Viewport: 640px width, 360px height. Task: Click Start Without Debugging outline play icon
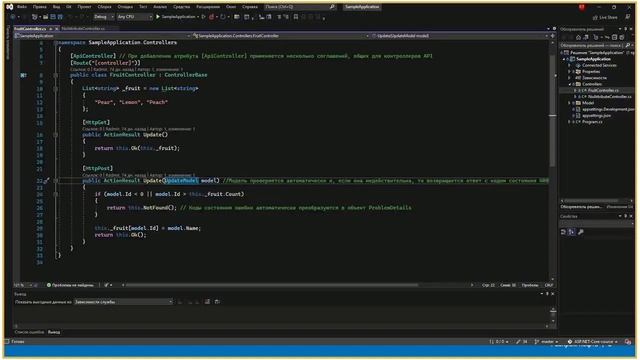pos(203,17)
